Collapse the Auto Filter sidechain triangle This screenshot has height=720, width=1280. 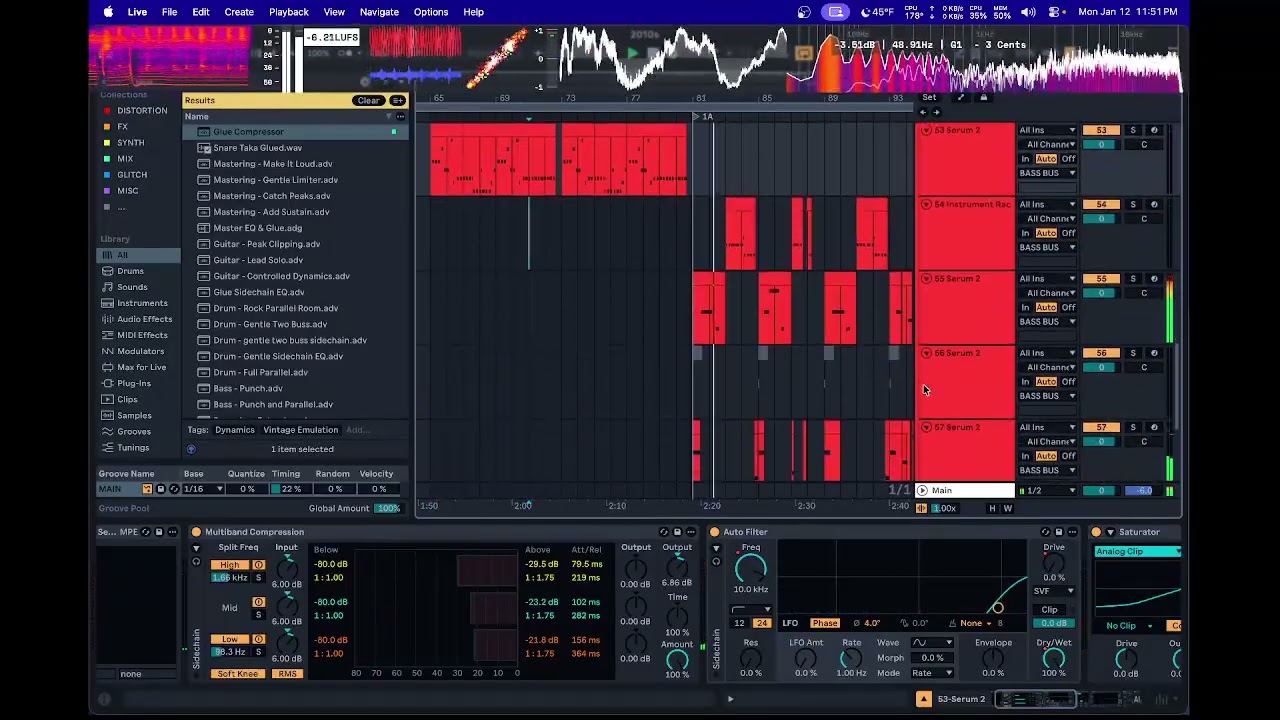click(716, 549)
